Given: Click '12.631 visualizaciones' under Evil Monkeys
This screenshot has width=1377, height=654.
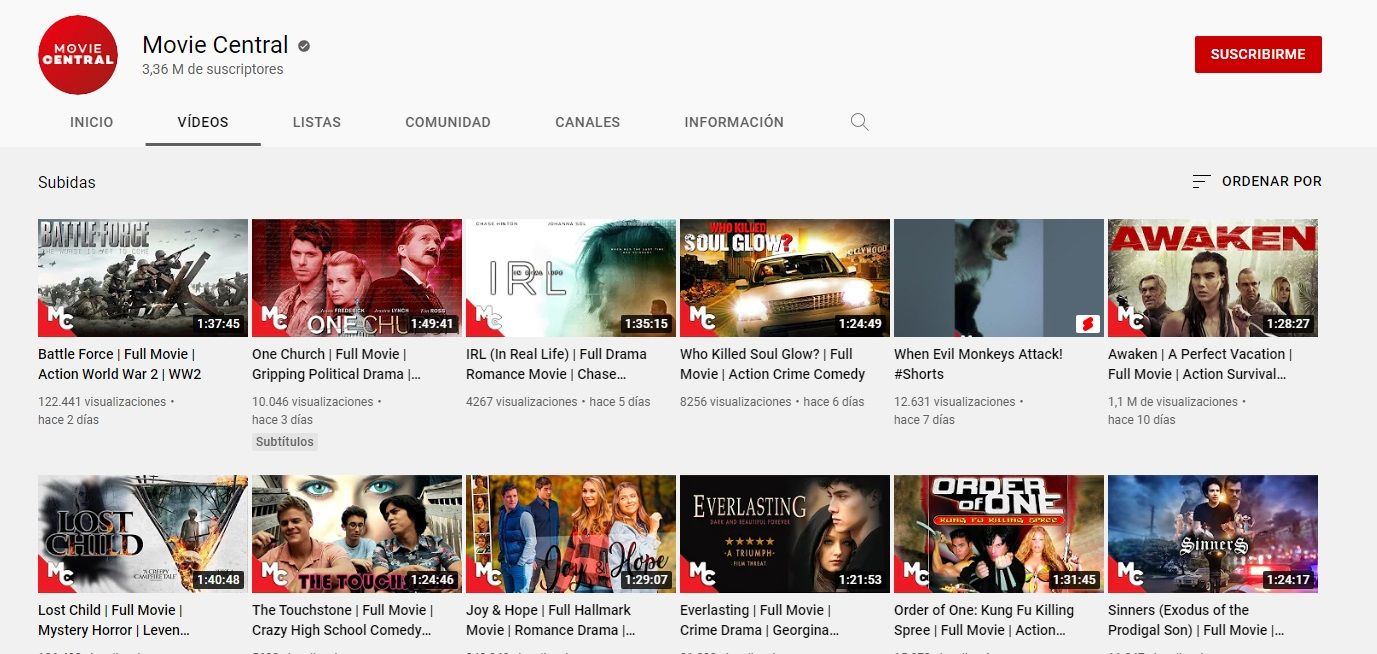Looking at the screenshot, I should pos(955,402).
